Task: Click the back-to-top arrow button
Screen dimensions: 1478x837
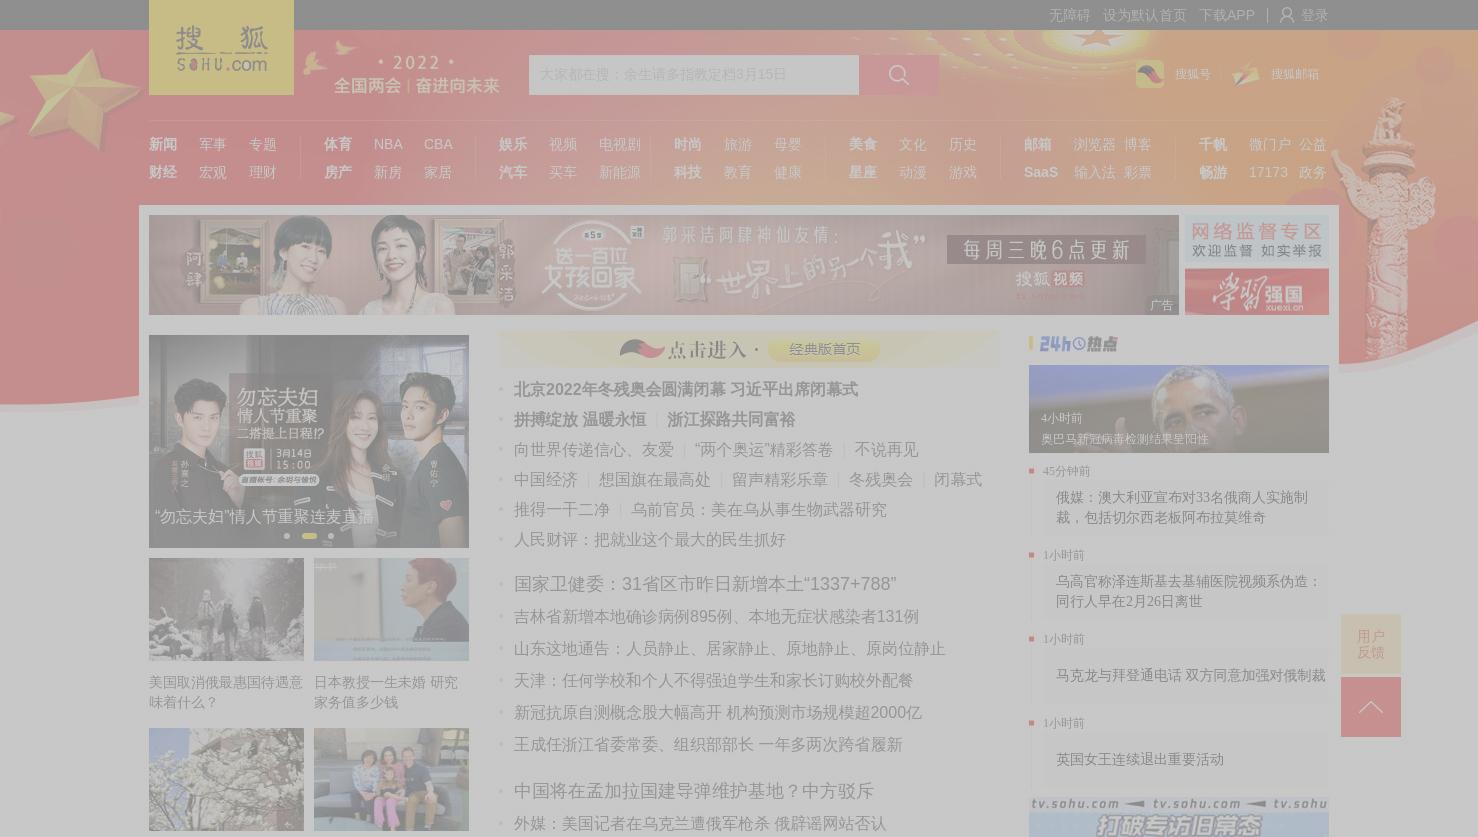Action: (x=1371, y=707)
